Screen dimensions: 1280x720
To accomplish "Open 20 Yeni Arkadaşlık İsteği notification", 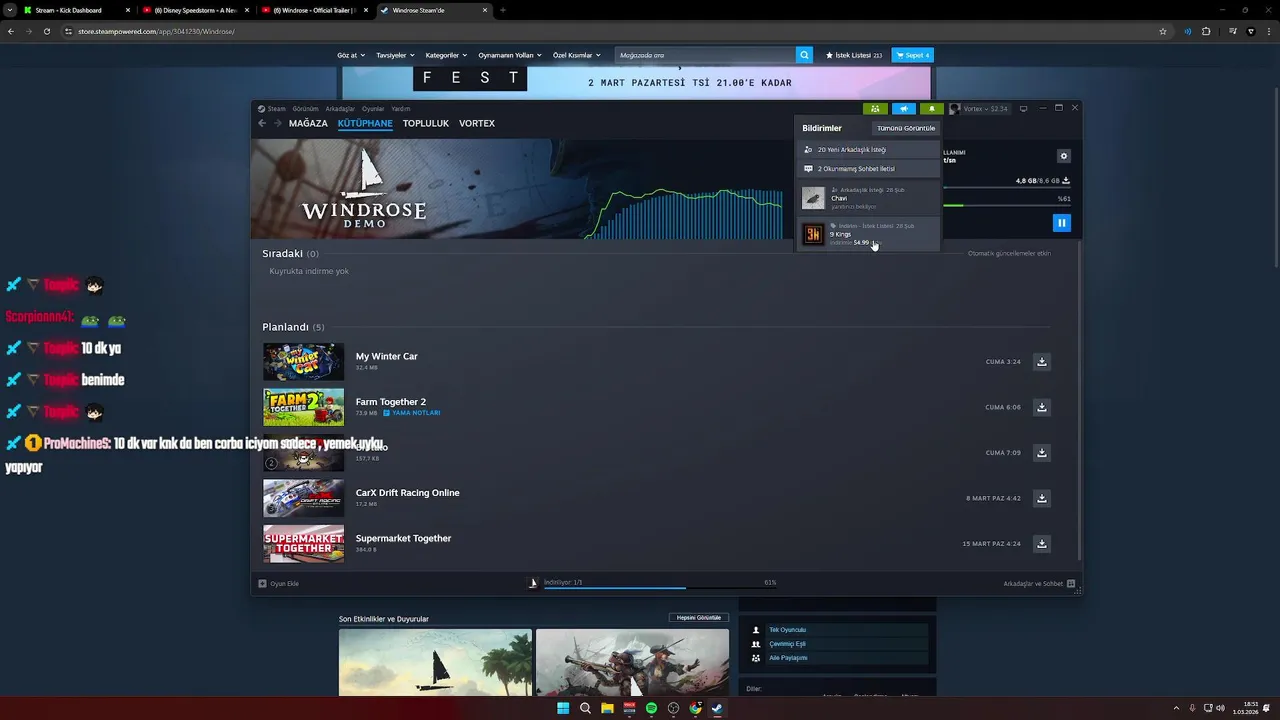I will coord(870,149).
